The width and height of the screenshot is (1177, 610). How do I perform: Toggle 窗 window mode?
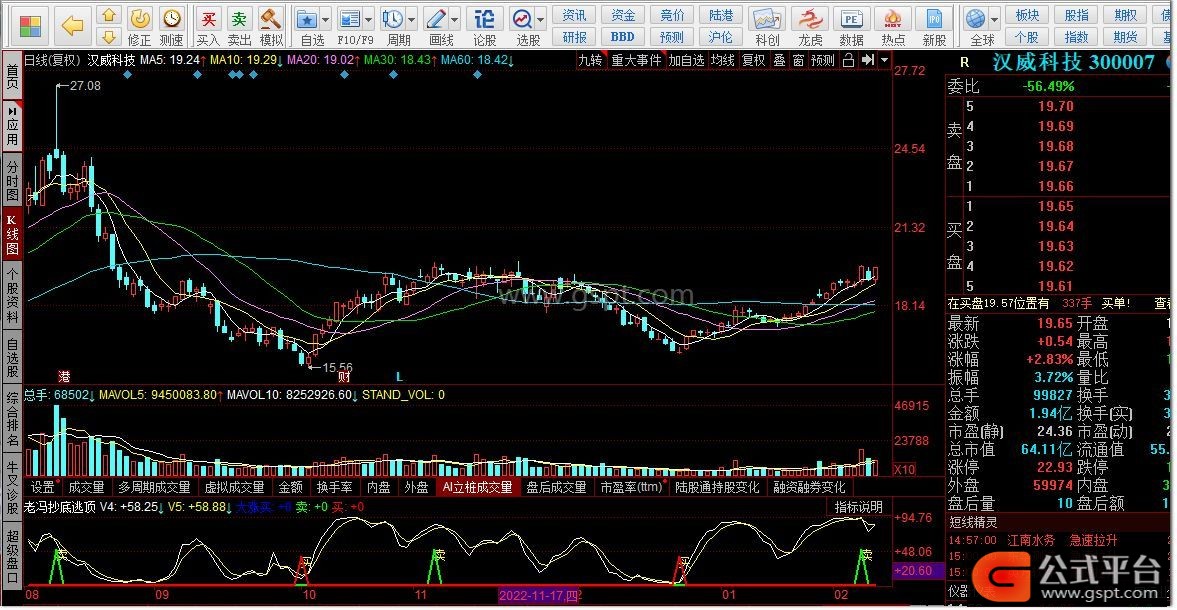pos(798,60)
